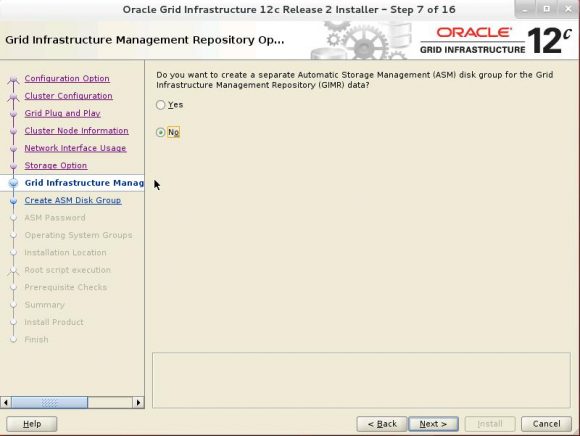Open the Create ASM Disk Group step
The image size is (580, 436).
click(73, 200)
